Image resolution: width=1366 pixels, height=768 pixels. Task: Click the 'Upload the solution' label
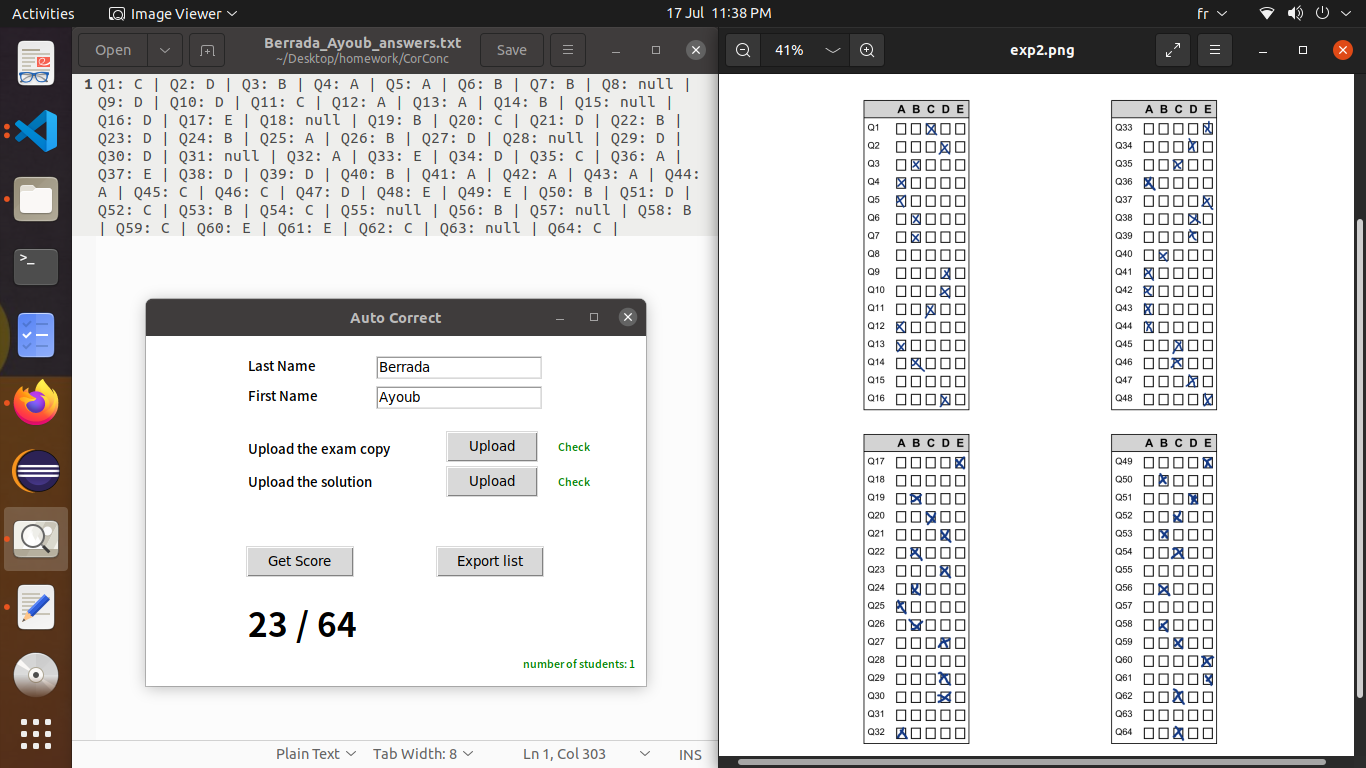pos(310,482)
